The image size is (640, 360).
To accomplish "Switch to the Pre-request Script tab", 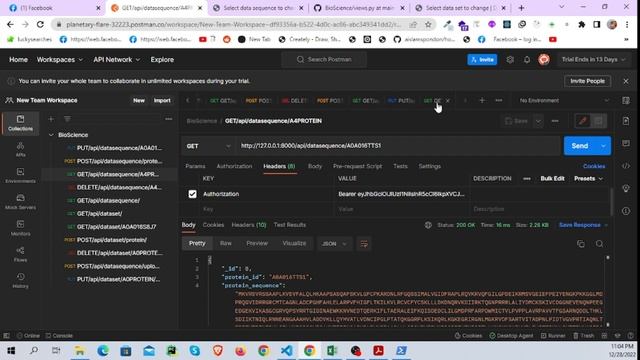I will click(x=357, y=166).
